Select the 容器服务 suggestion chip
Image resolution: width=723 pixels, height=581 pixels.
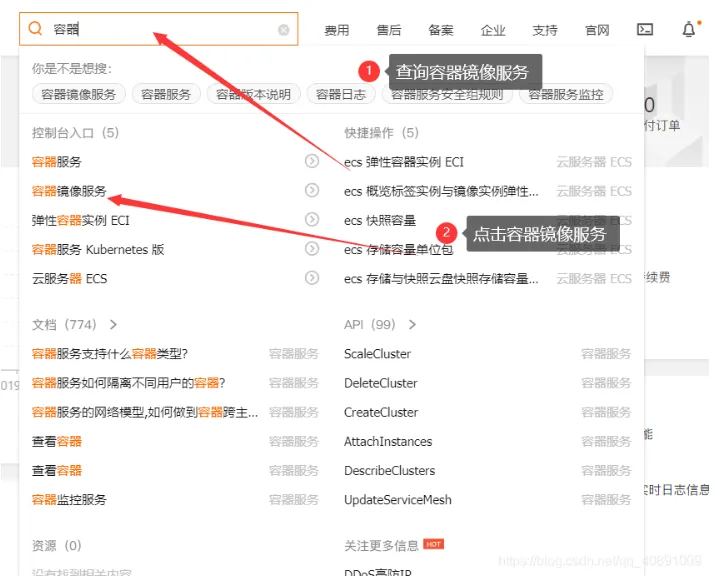pos(166,94)
